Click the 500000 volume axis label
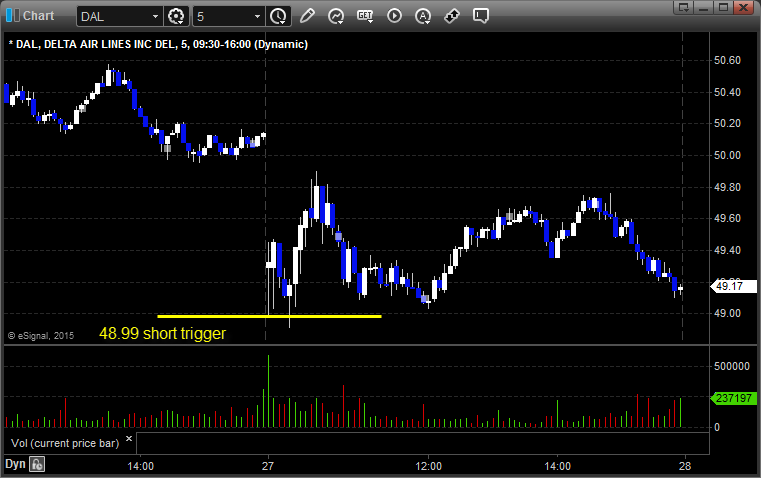 (x=731, y=366)
